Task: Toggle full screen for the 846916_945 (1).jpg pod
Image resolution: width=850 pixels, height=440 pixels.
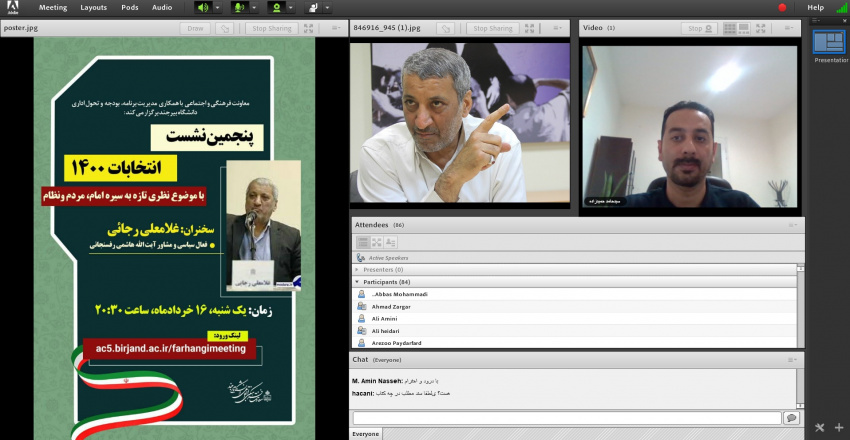Action: [530, 29]
